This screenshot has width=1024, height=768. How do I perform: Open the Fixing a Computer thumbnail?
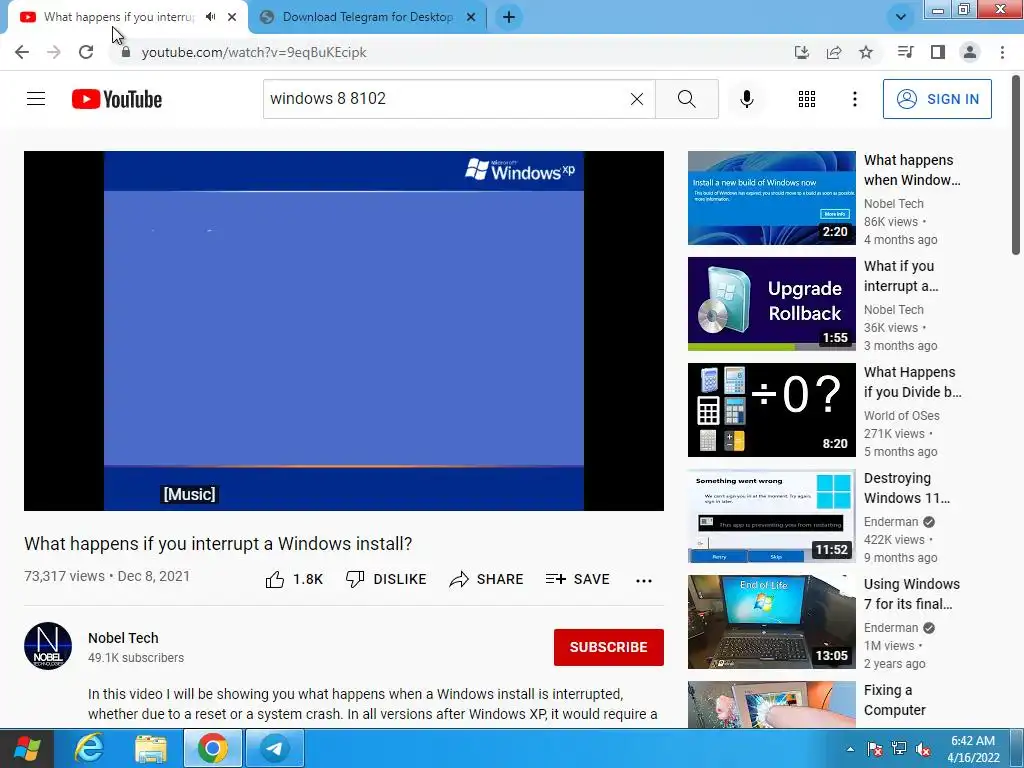771,705
